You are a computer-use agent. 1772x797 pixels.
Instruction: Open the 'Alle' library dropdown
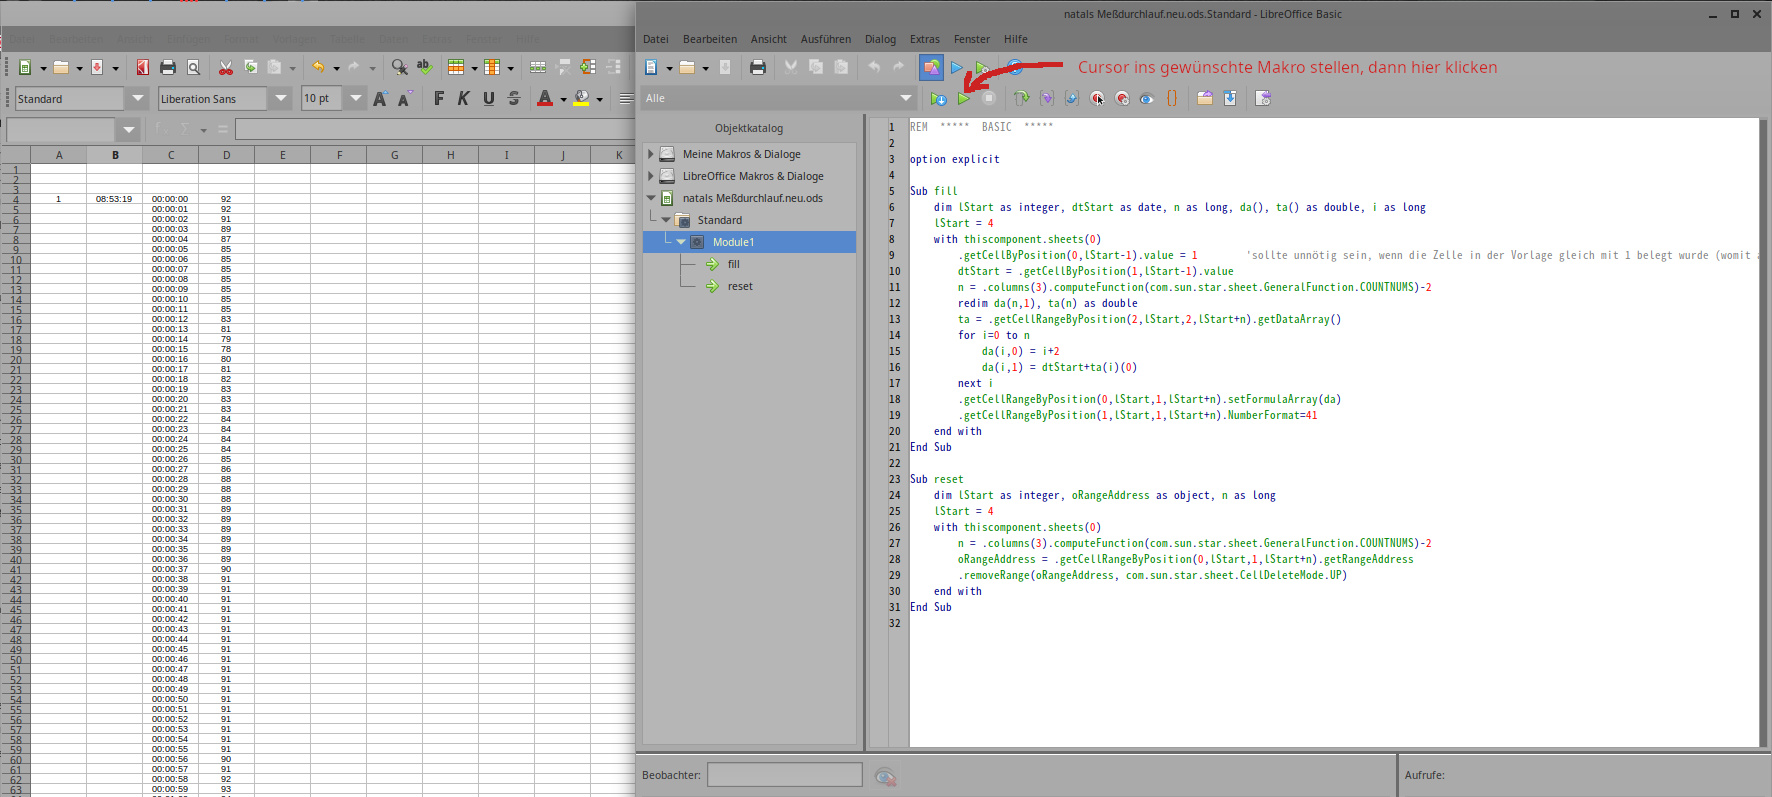click(x=906, y=98)
